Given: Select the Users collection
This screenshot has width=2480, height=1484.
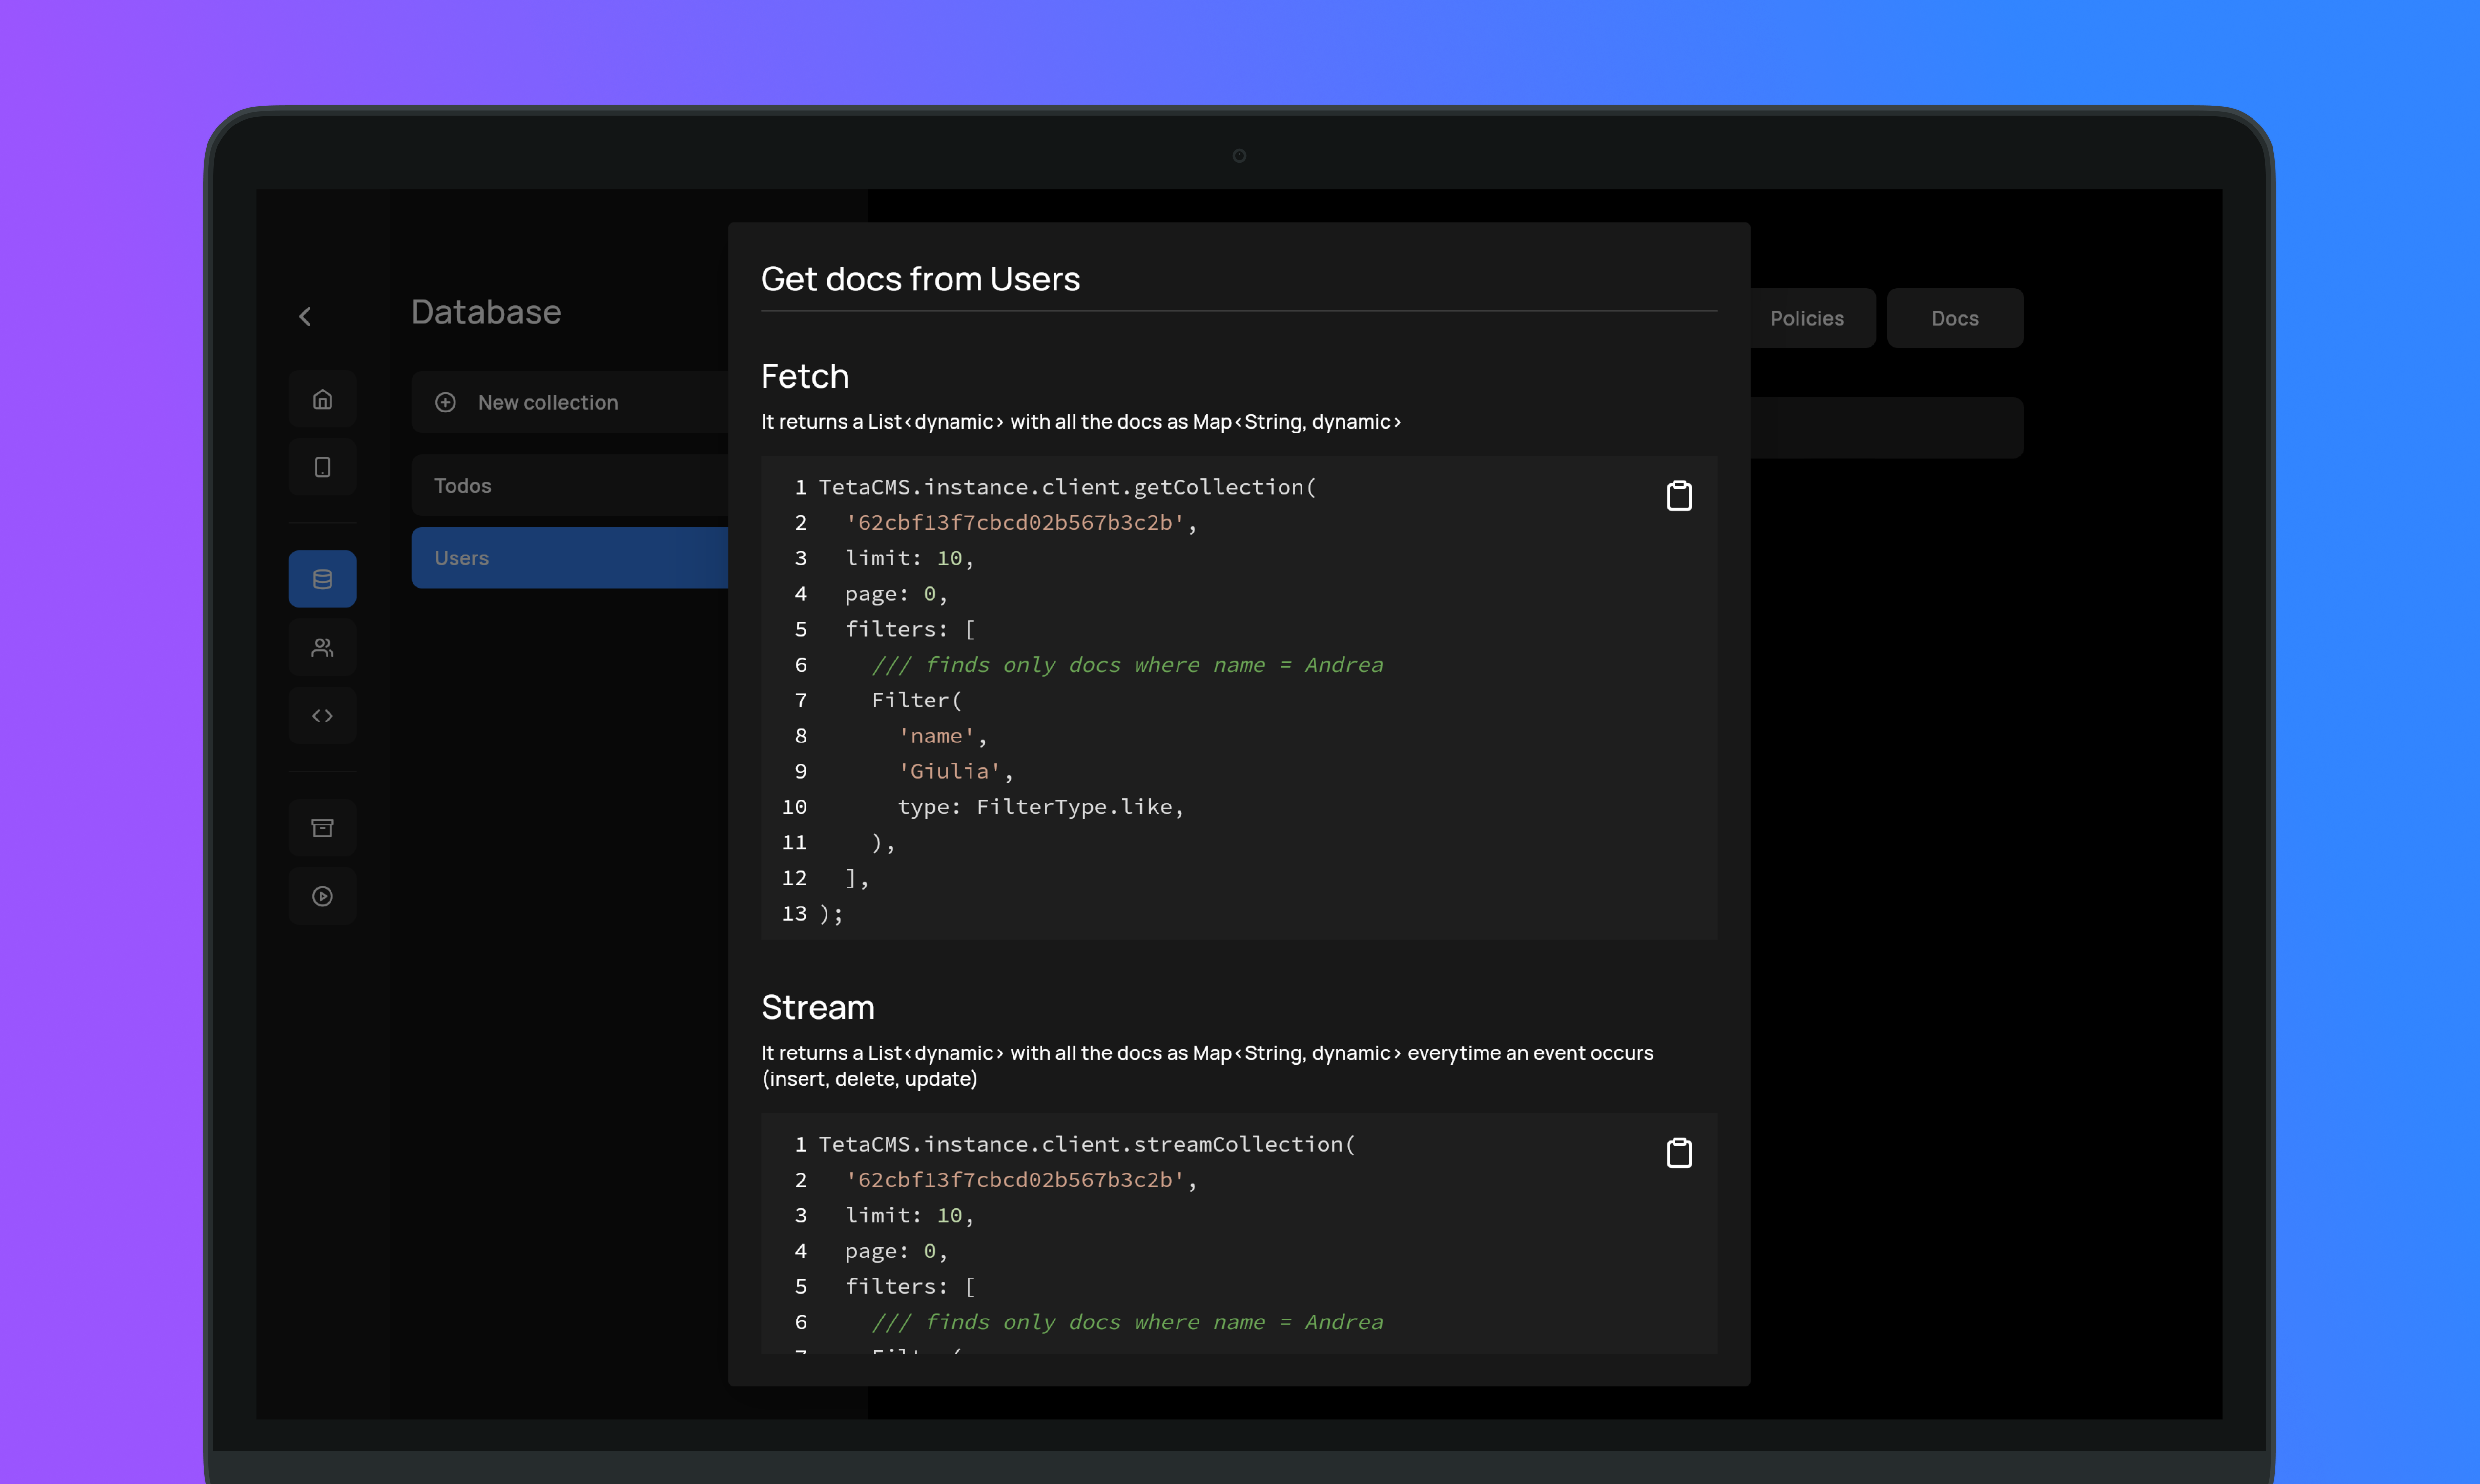Looking at the screenshot, I should (x=570, y=558).
